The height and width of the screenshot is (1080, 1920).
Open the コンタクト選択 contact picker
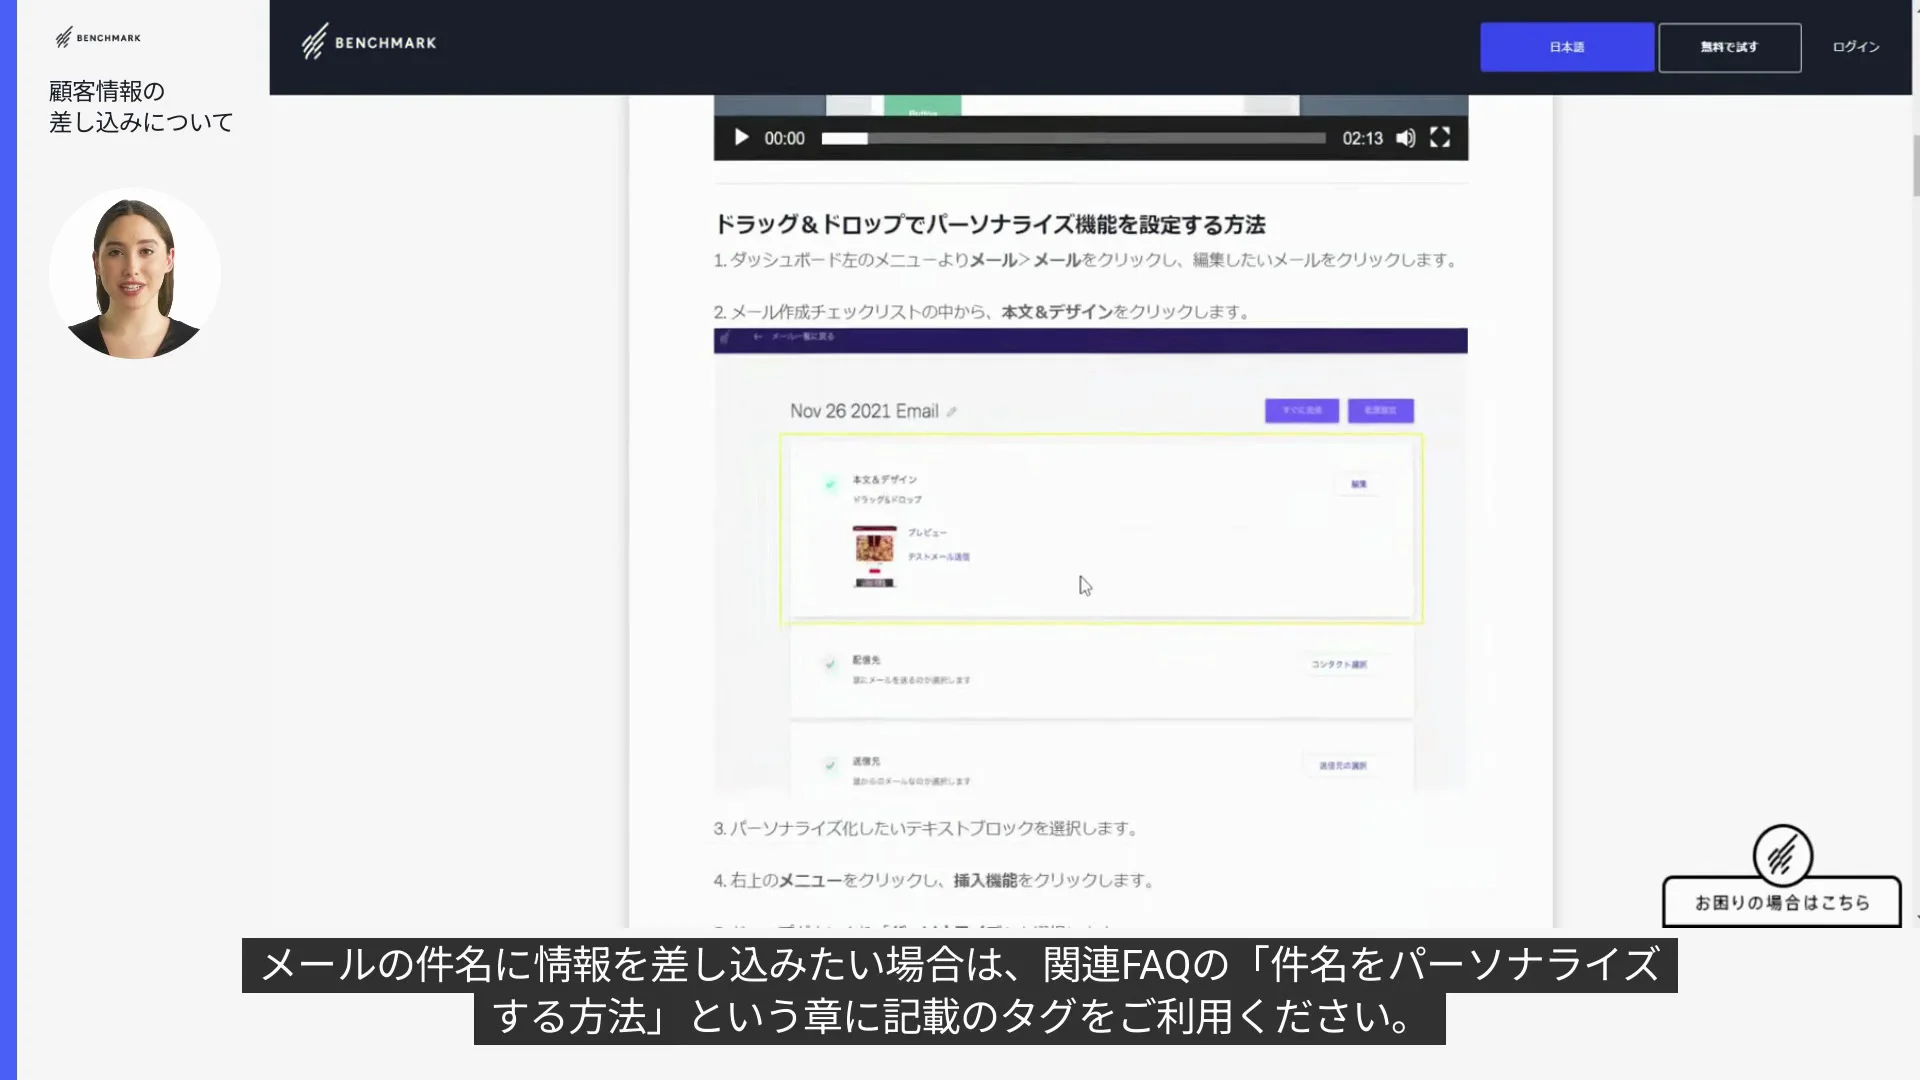tap(1340, 664)
